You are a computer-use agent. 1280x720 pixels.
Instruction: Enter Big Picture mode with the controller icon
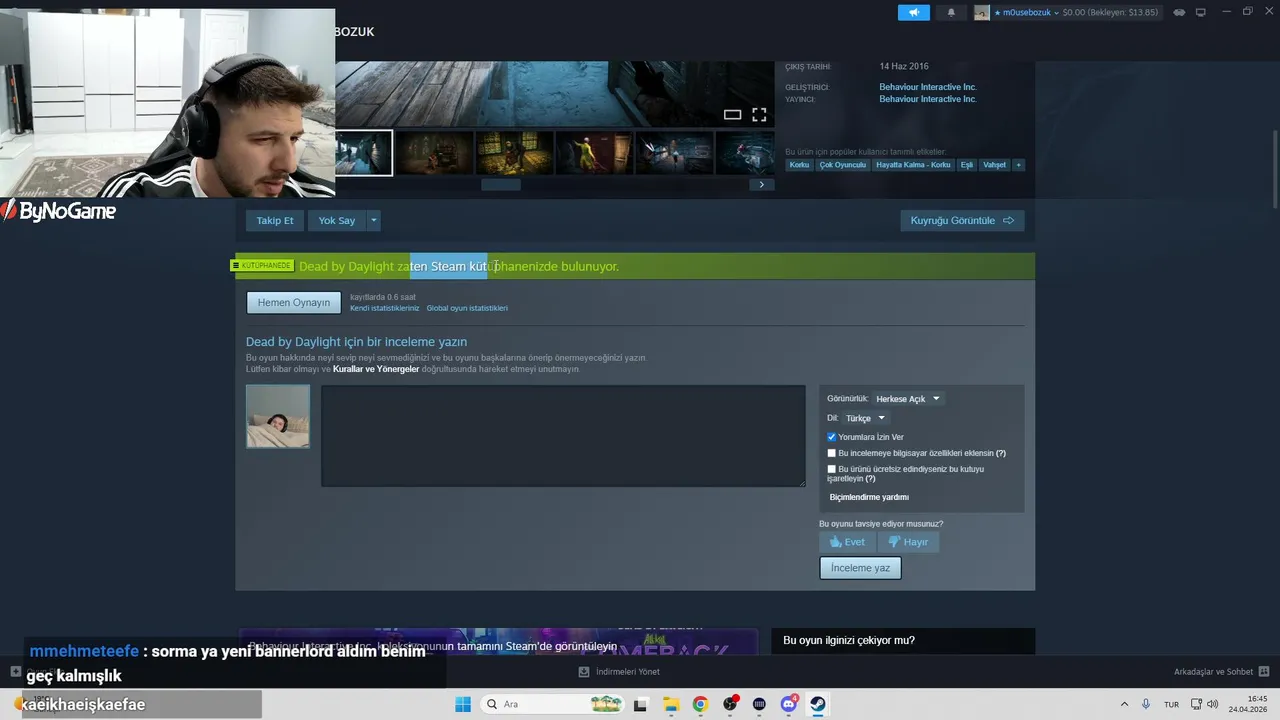[1179, 12]
